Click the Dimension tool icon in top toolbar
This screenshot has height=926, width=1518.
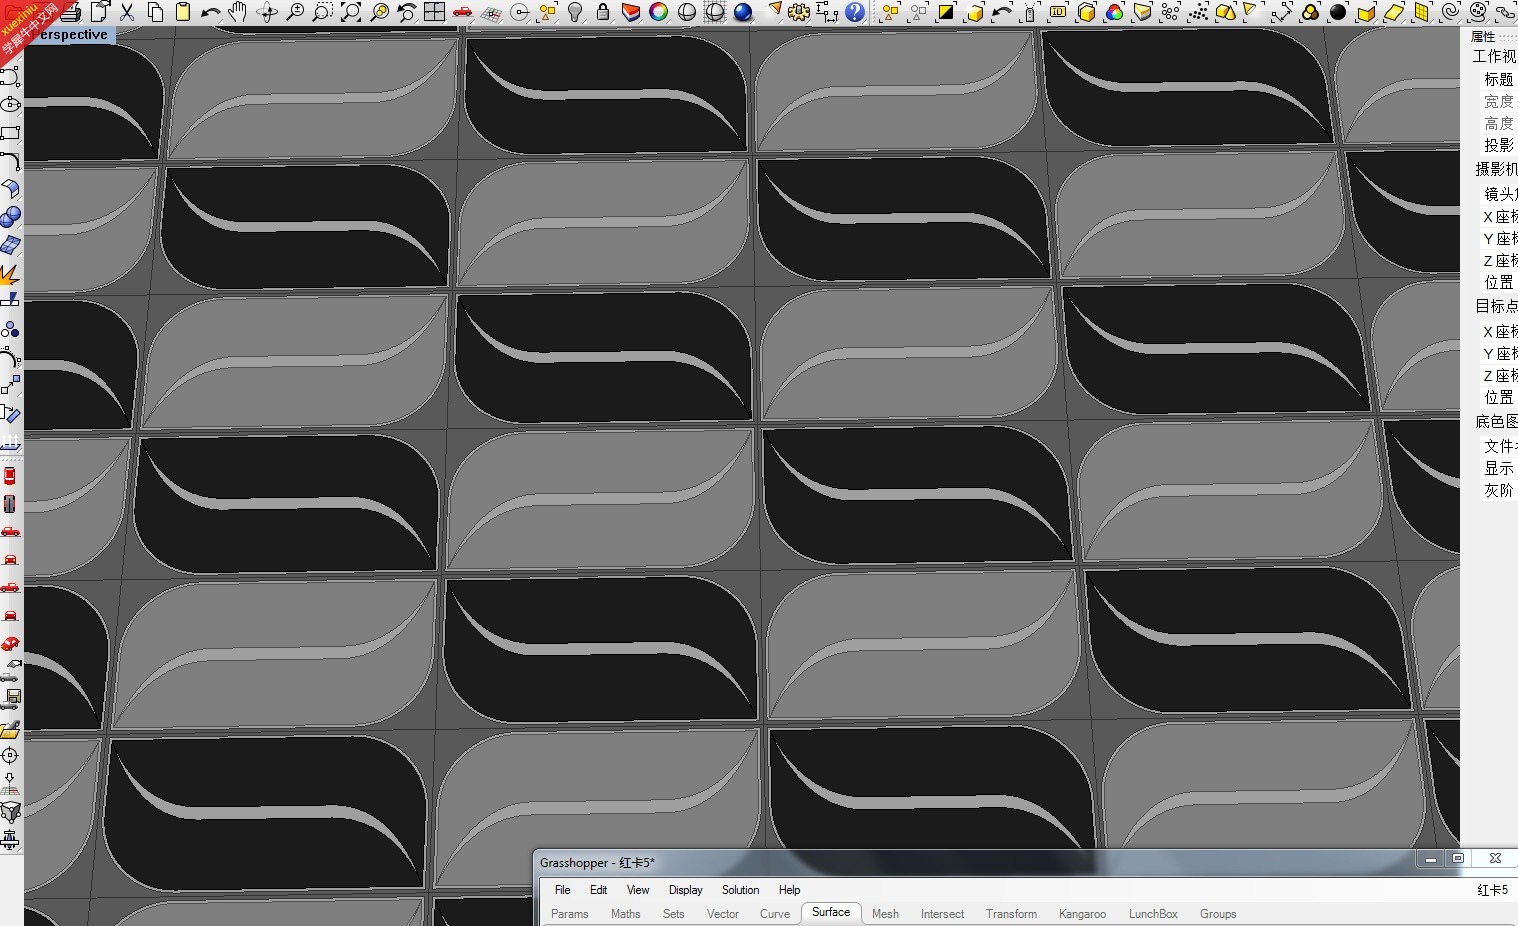click(x=827, y=12)
